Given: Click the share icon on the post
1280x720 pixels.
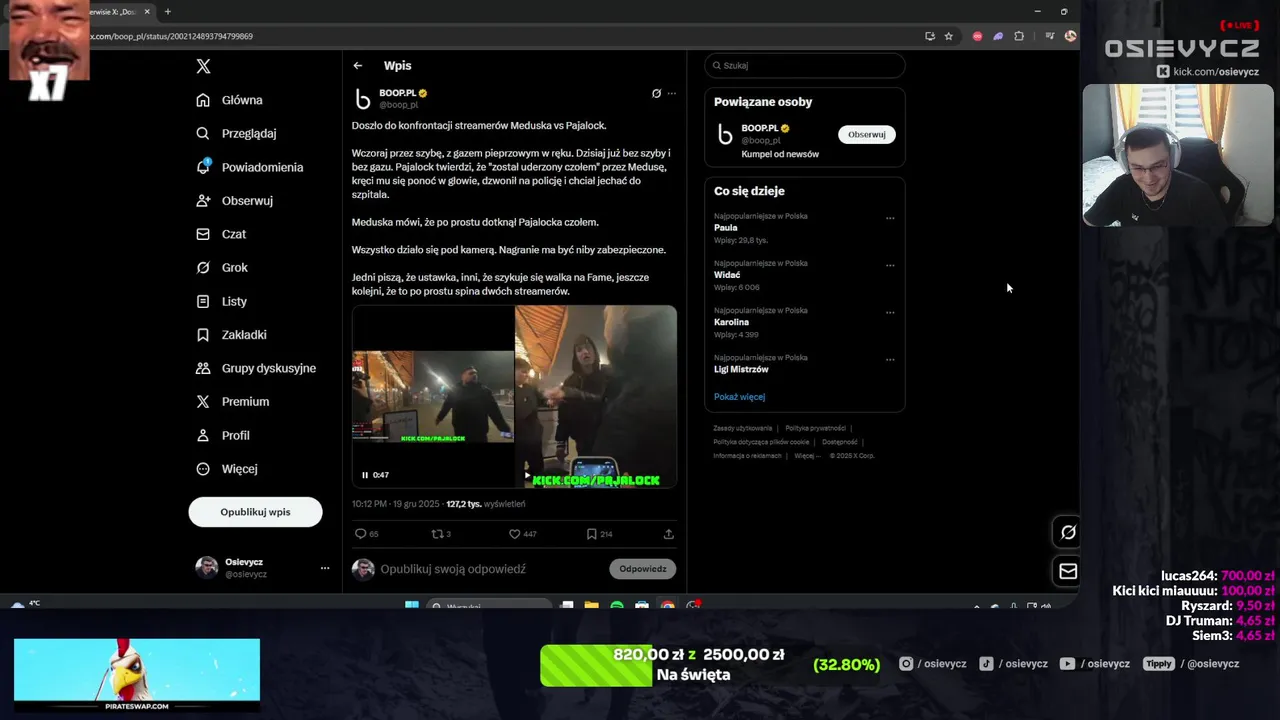Looking at the screenshot, I should 669,534.
